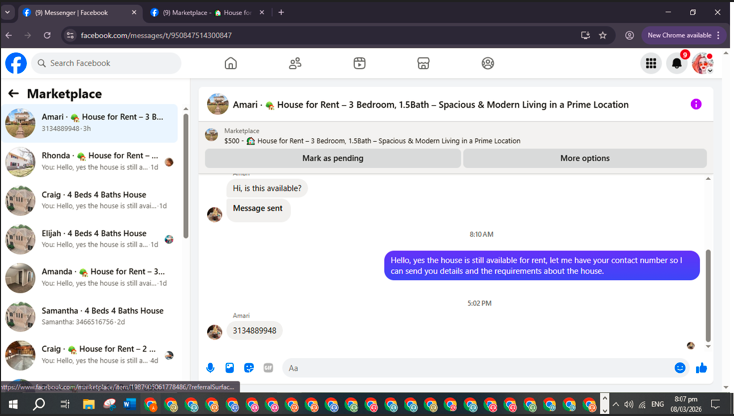
Task: Open Microsoft Word from taskbar
Action: pos(130,404)
